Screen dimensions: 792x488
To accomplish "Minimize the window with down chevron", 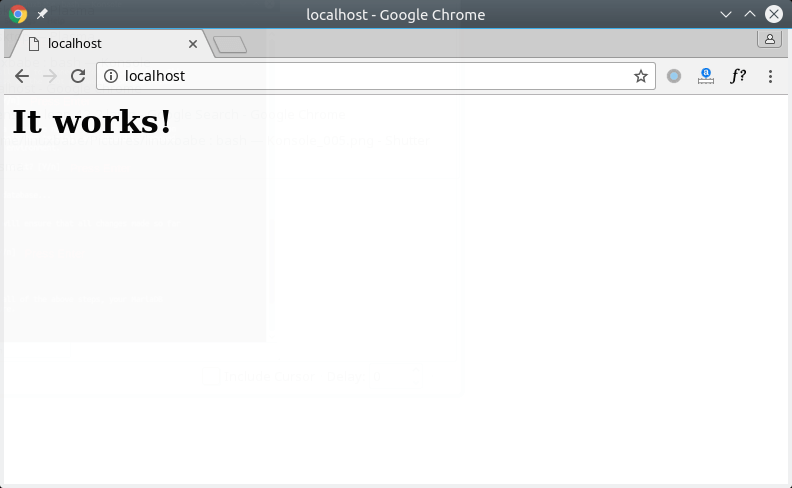I will pos(727,15).
